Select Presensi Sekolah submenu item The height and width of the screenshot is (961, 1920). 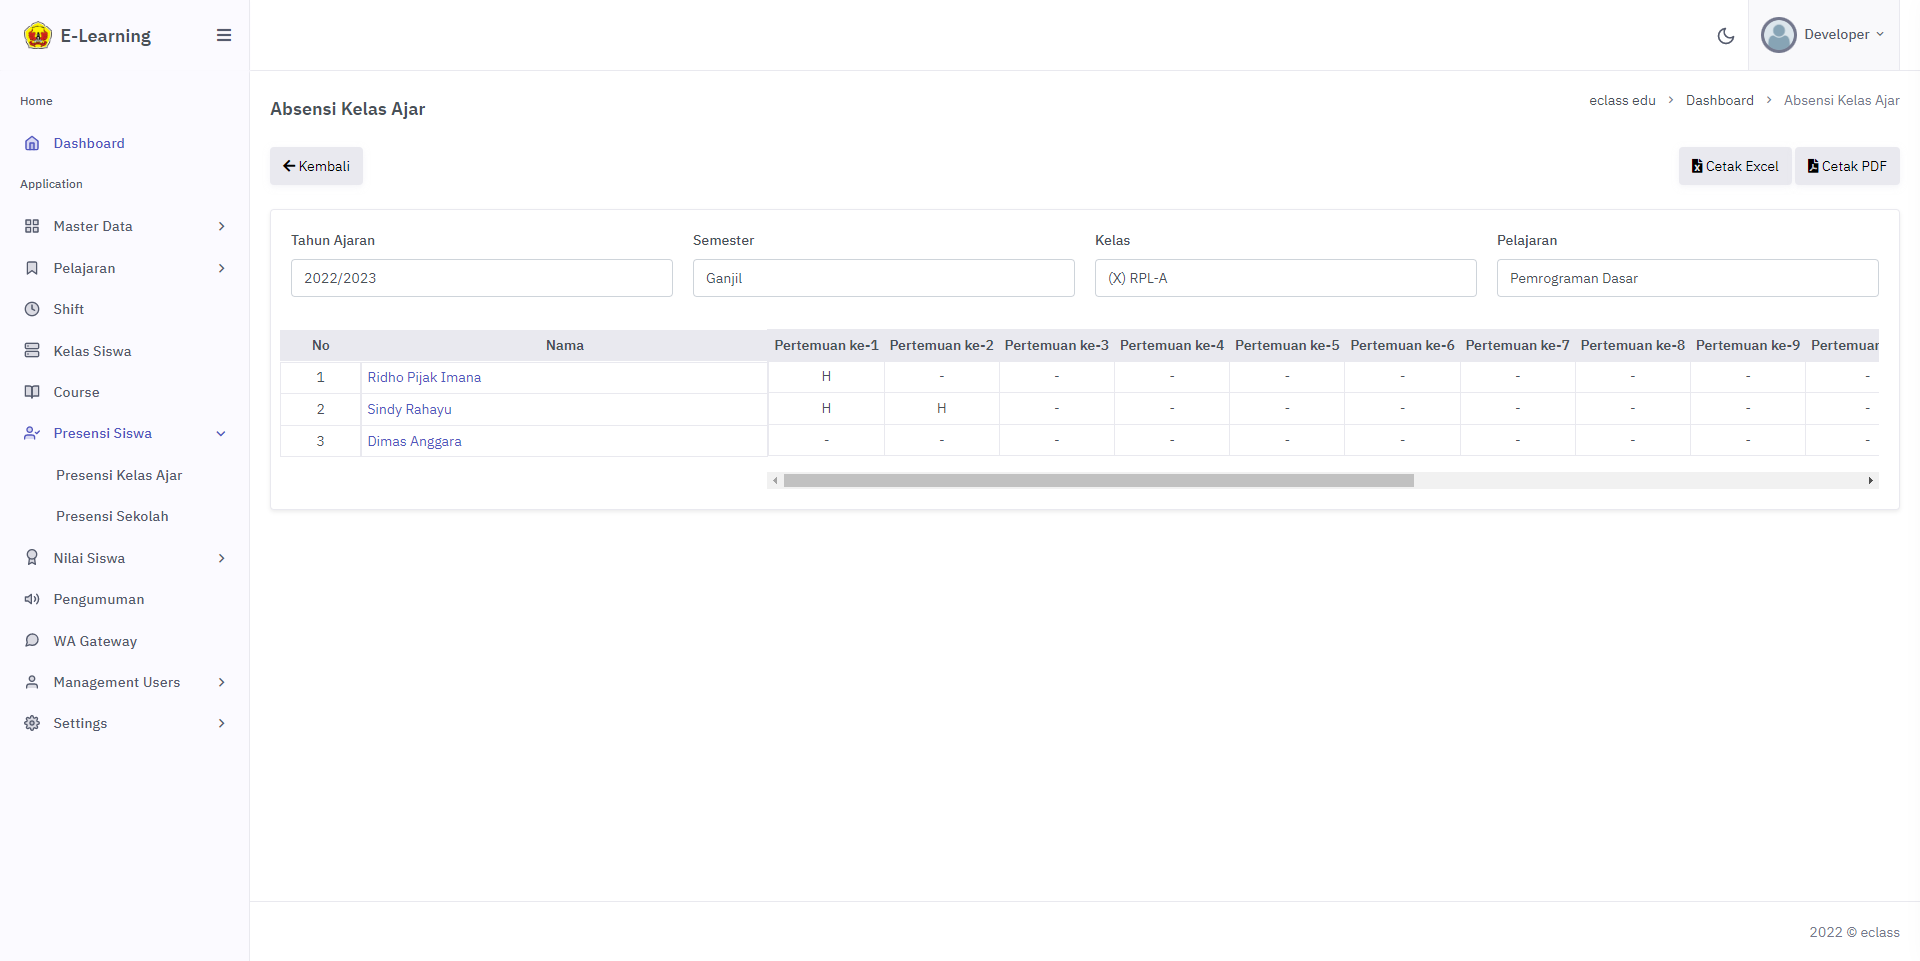112,516
